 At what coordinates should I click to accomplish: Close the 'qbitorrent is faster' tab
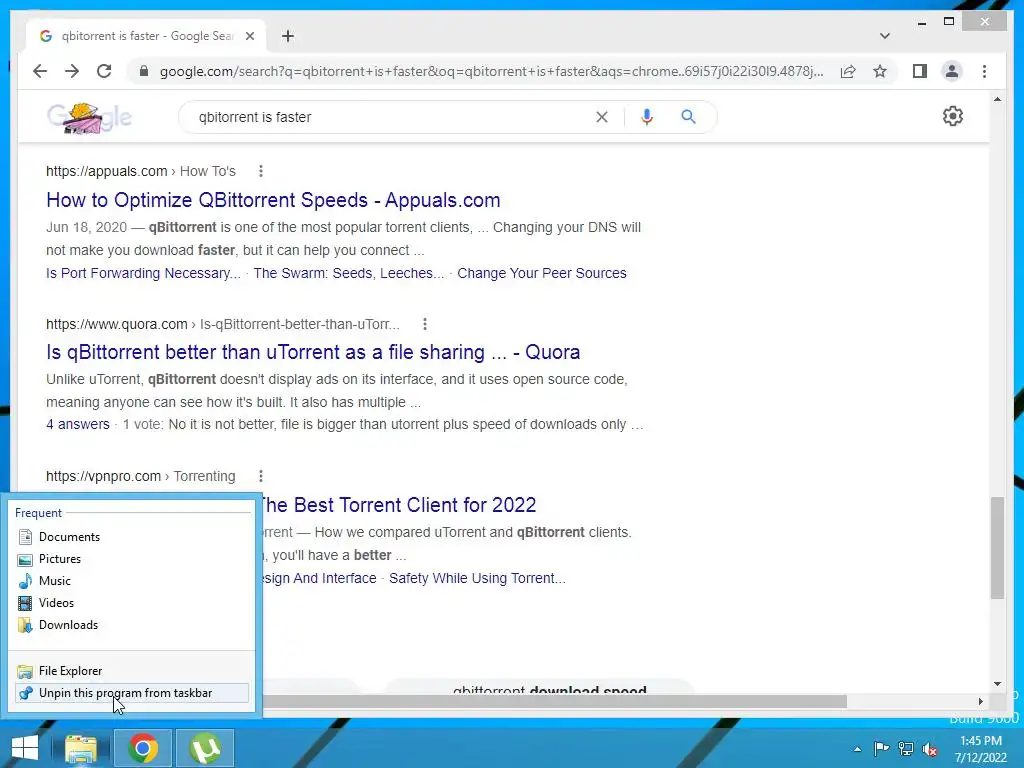pos(249,36)
